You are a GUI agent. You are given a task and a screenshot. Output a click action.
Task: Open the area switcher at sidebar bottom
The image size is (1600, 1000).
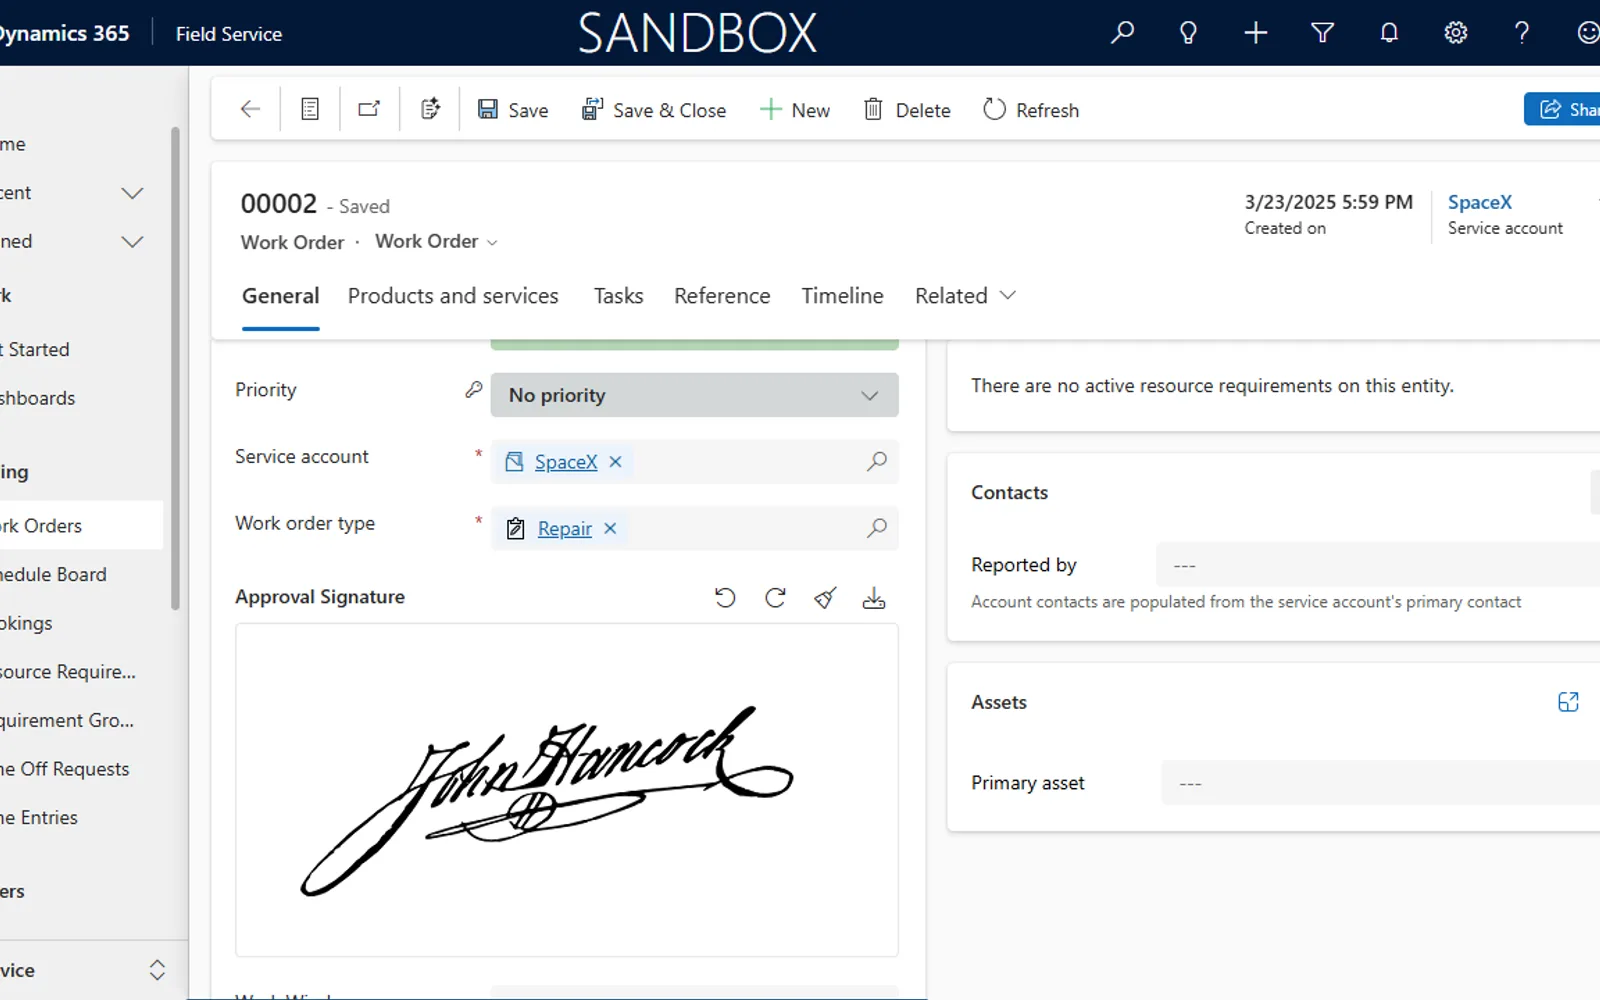(x=157, y=970)
